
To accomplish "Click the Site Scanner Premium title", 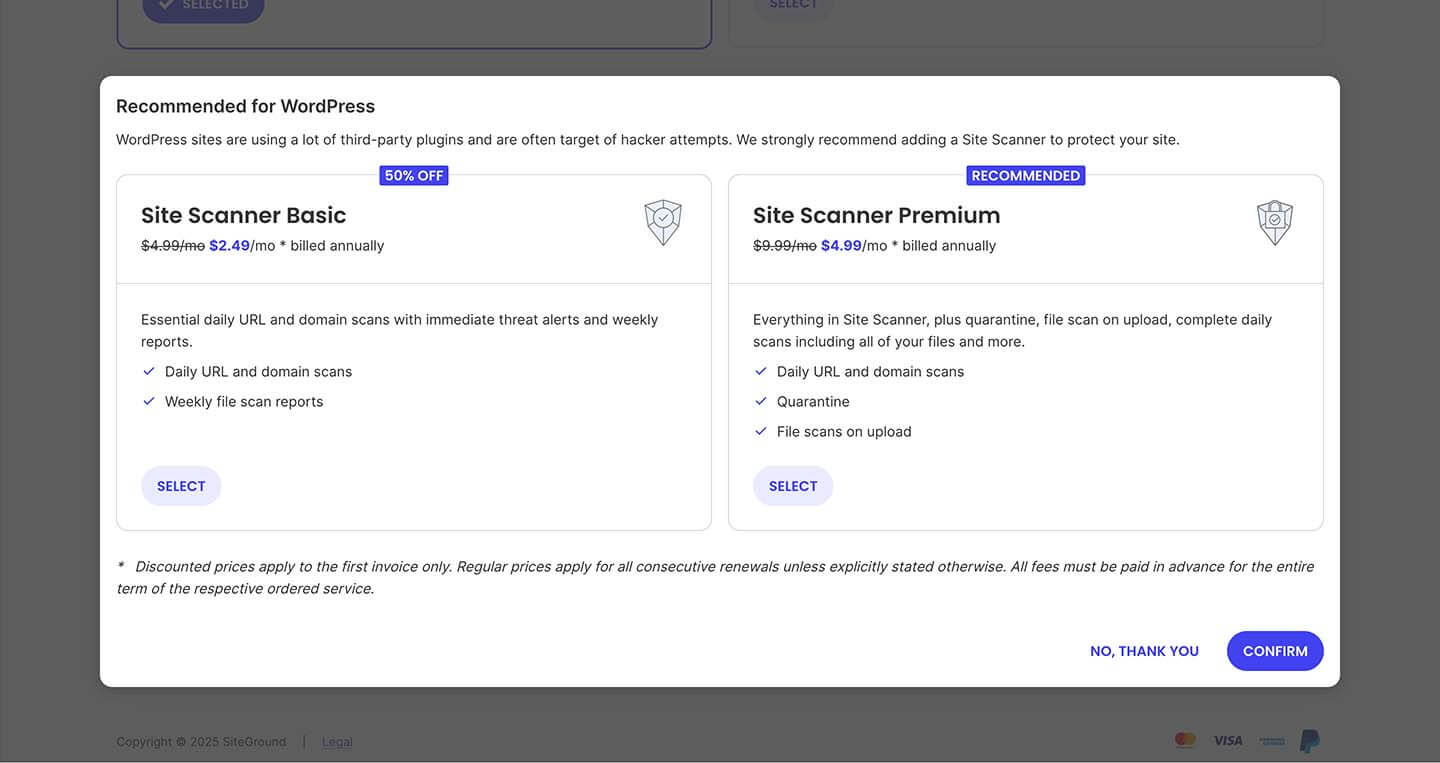I will tap(877, 215).
